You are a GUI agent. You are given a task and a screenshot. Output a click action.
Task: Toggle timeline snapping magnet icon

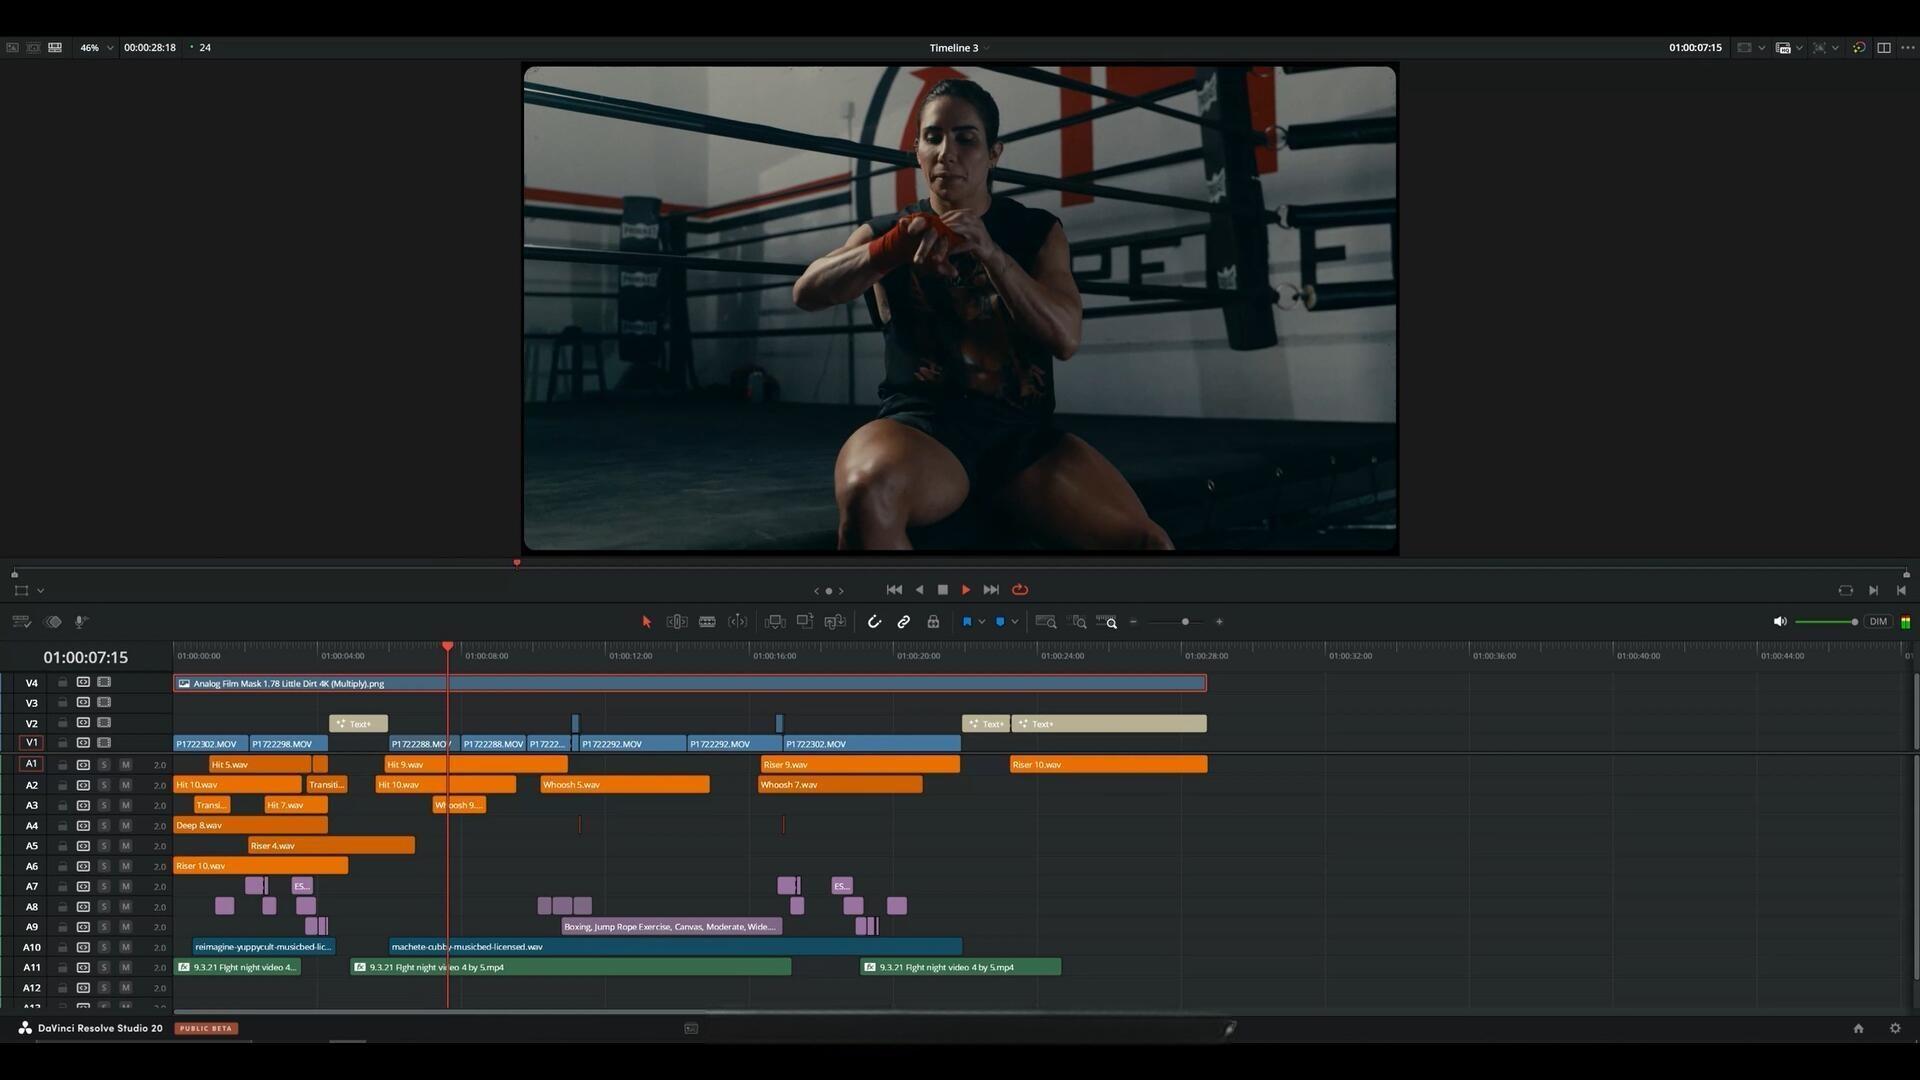pos(874,622)
